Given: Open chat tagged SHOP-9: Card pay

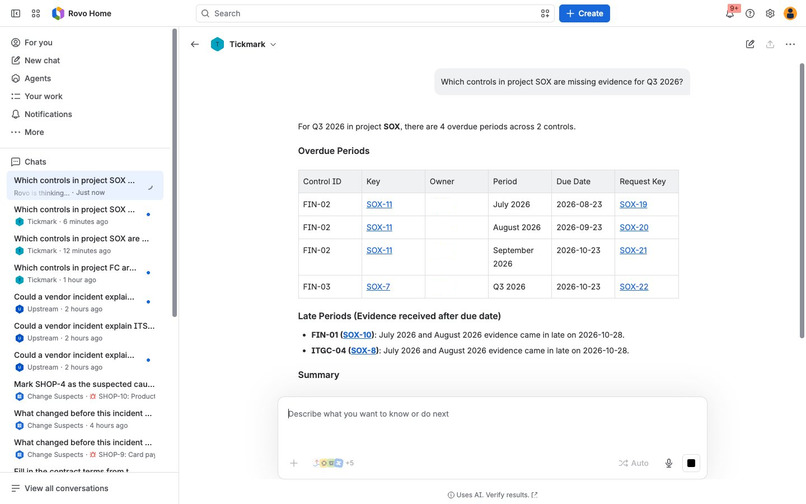Looking at the screenshot, I should [85, 448].
